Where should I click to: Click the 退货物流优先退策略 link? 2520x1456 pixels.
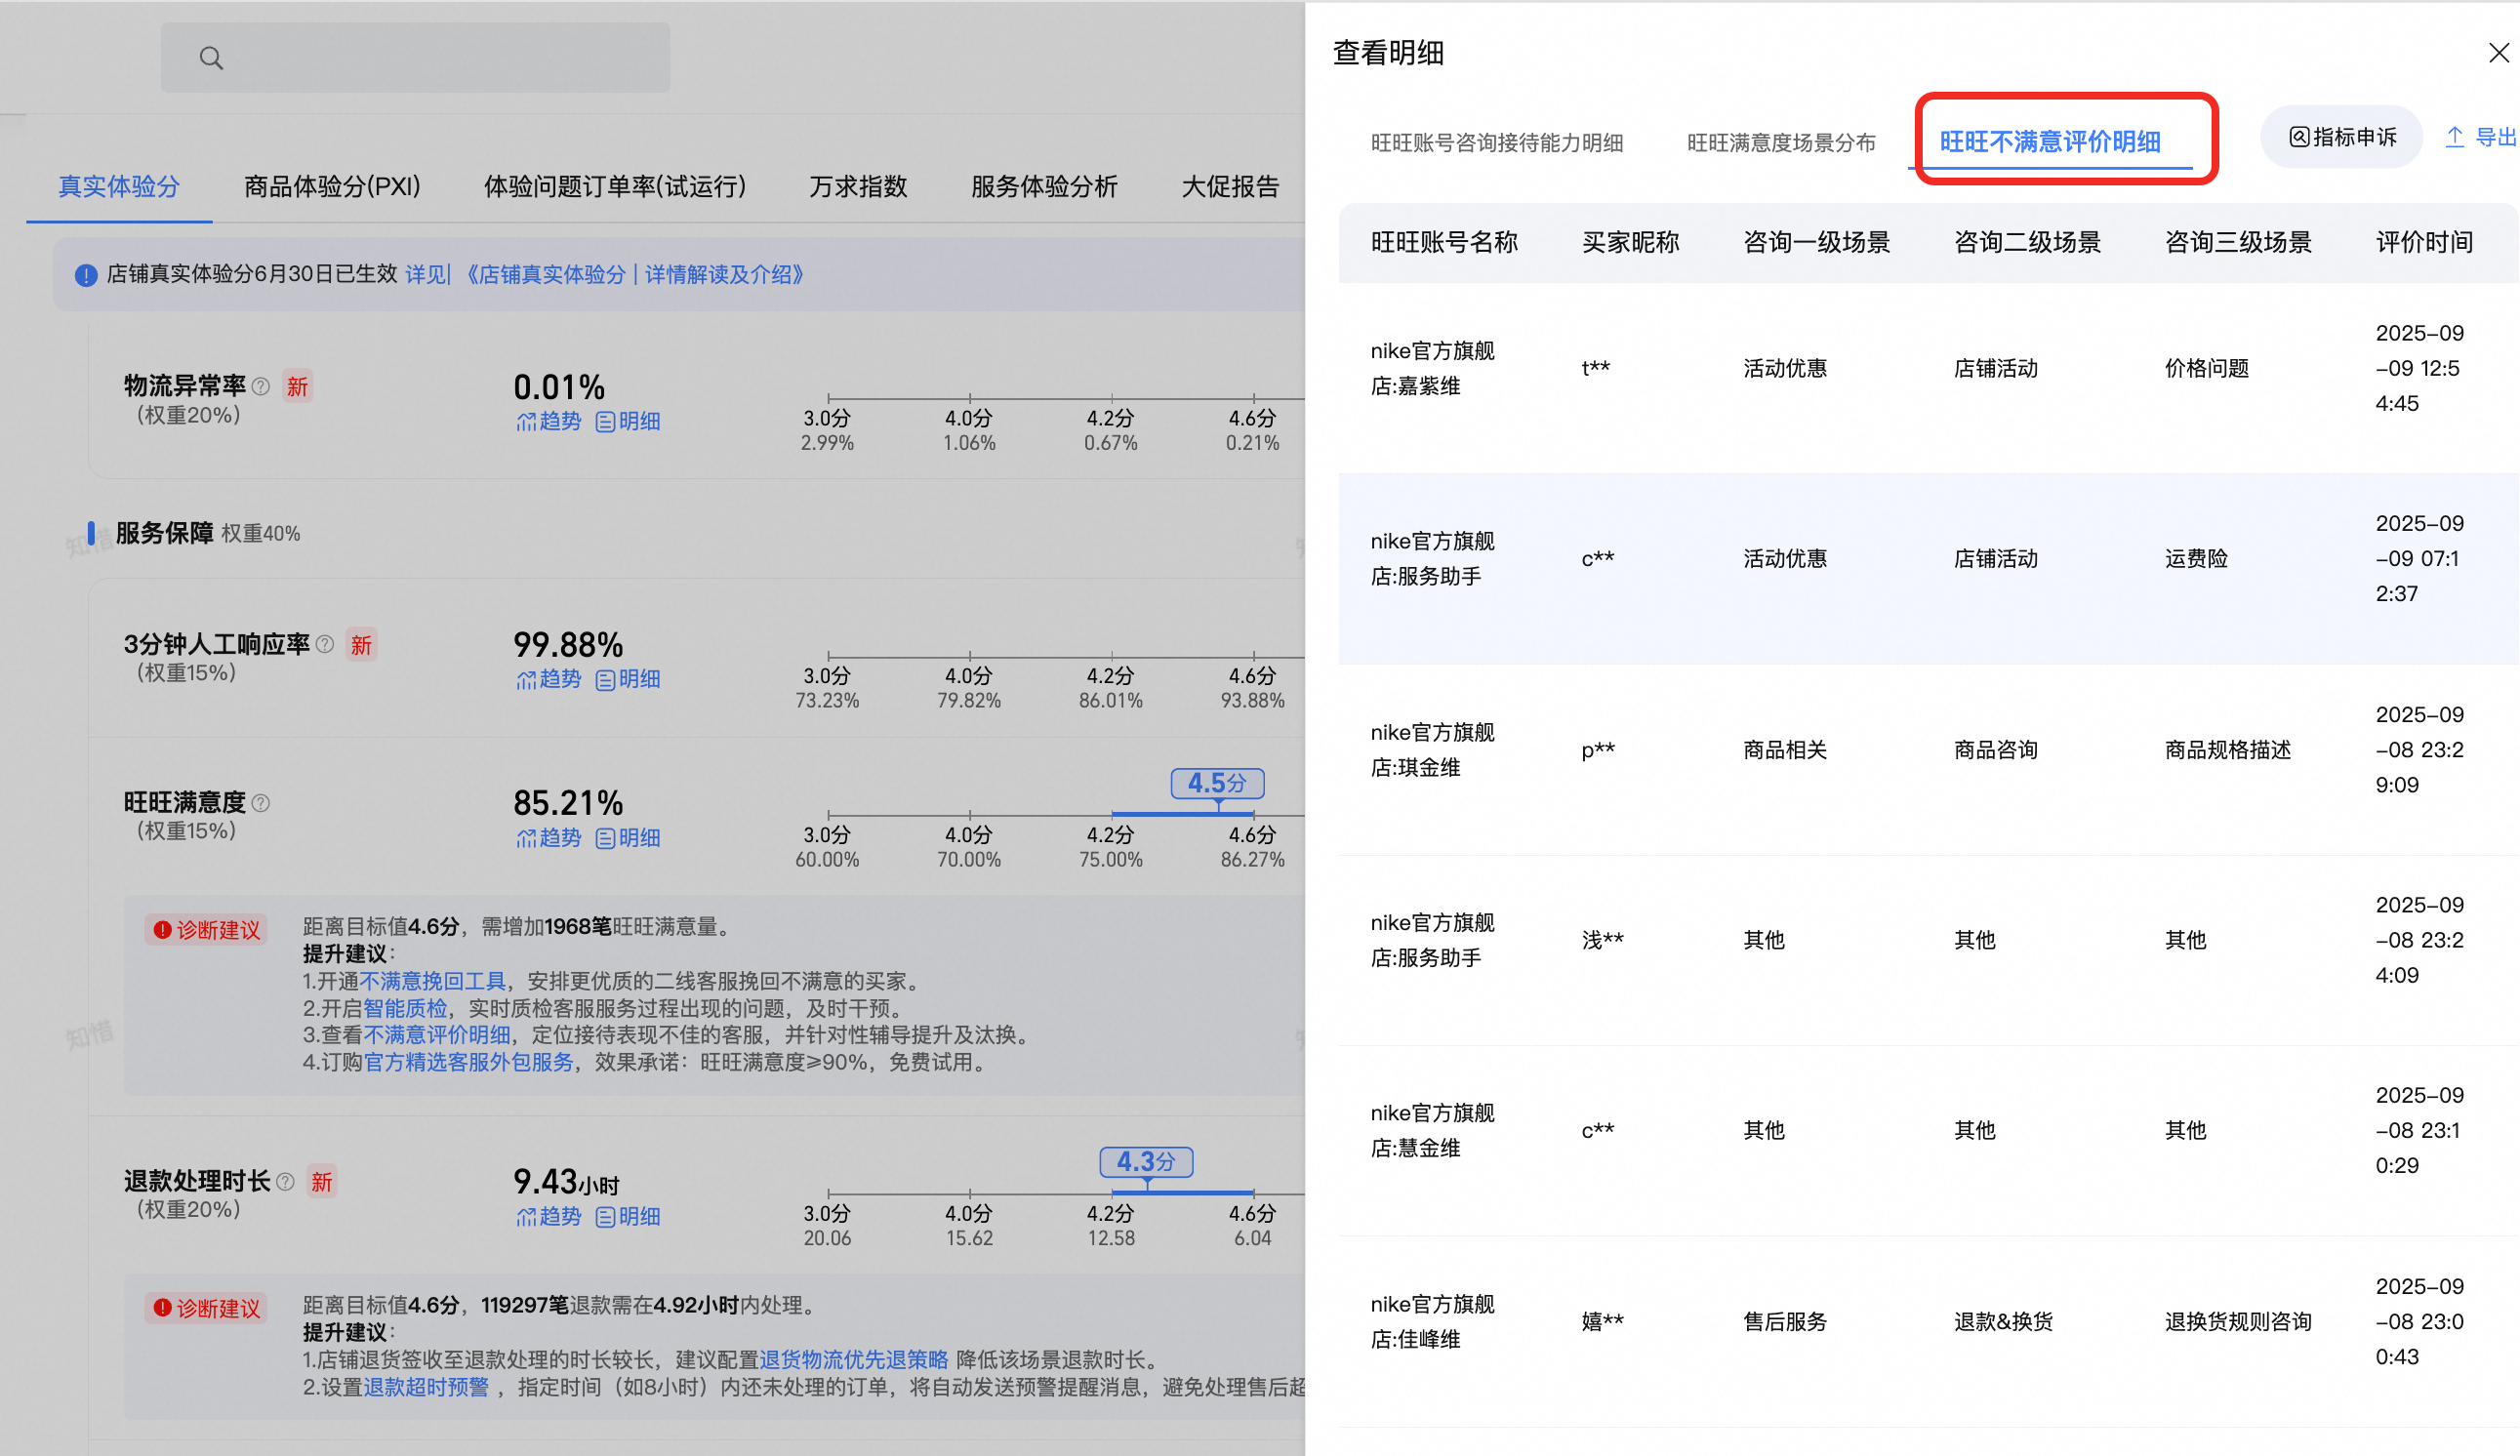click(x=853, y=1360)
